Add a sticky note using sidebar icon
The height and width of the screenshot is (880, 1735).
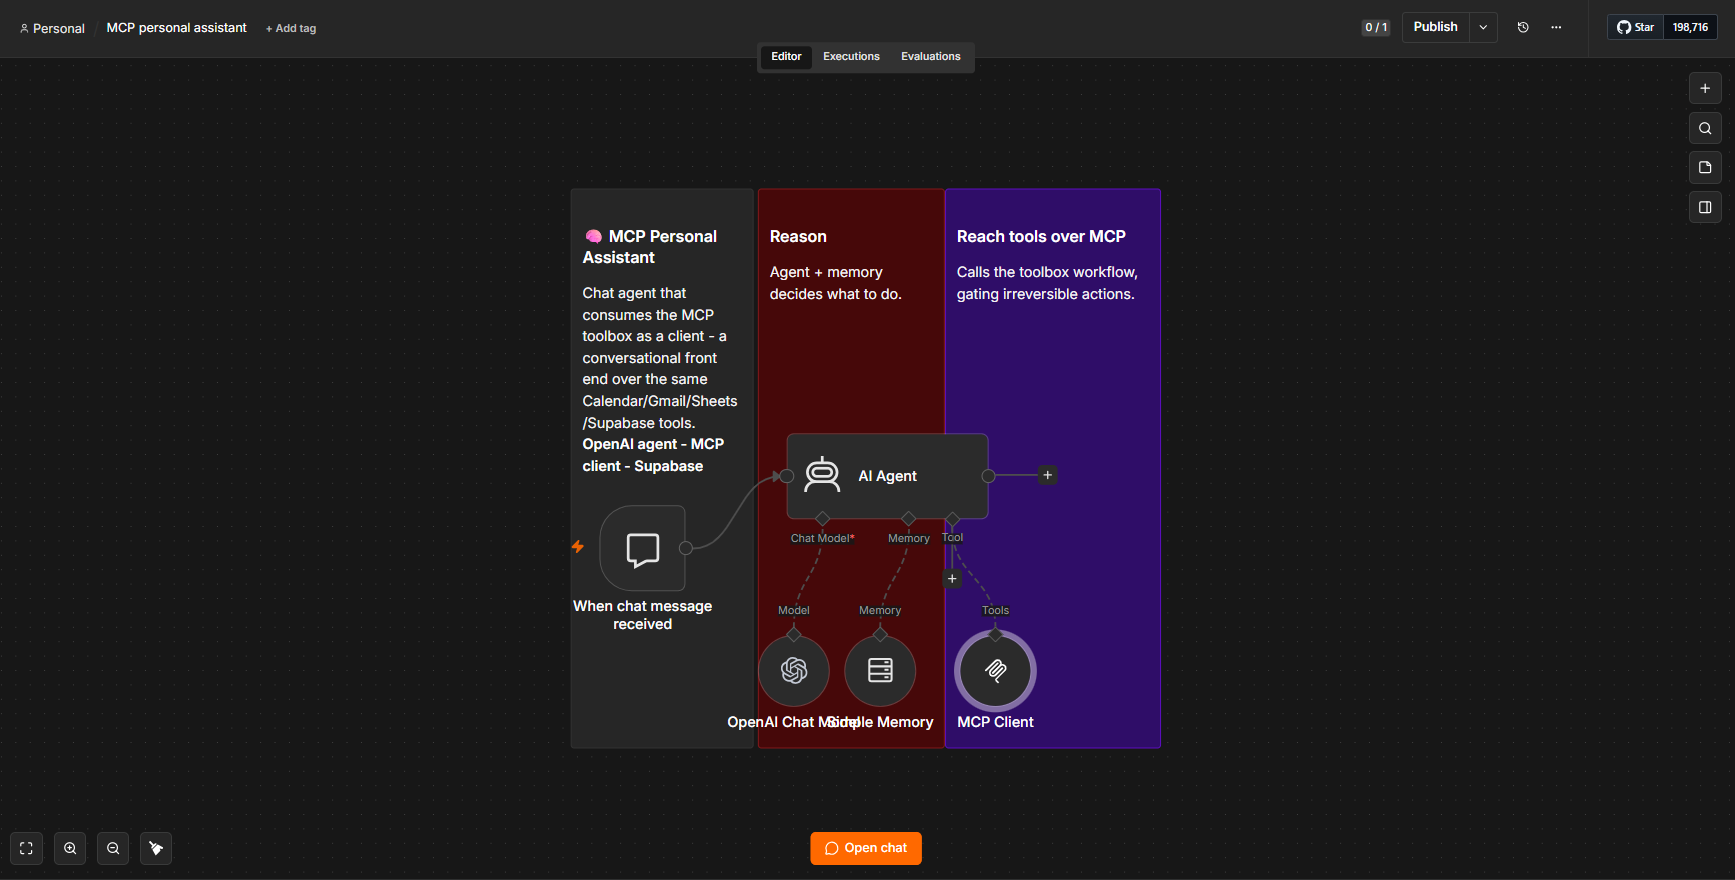tap(1705, 168)
